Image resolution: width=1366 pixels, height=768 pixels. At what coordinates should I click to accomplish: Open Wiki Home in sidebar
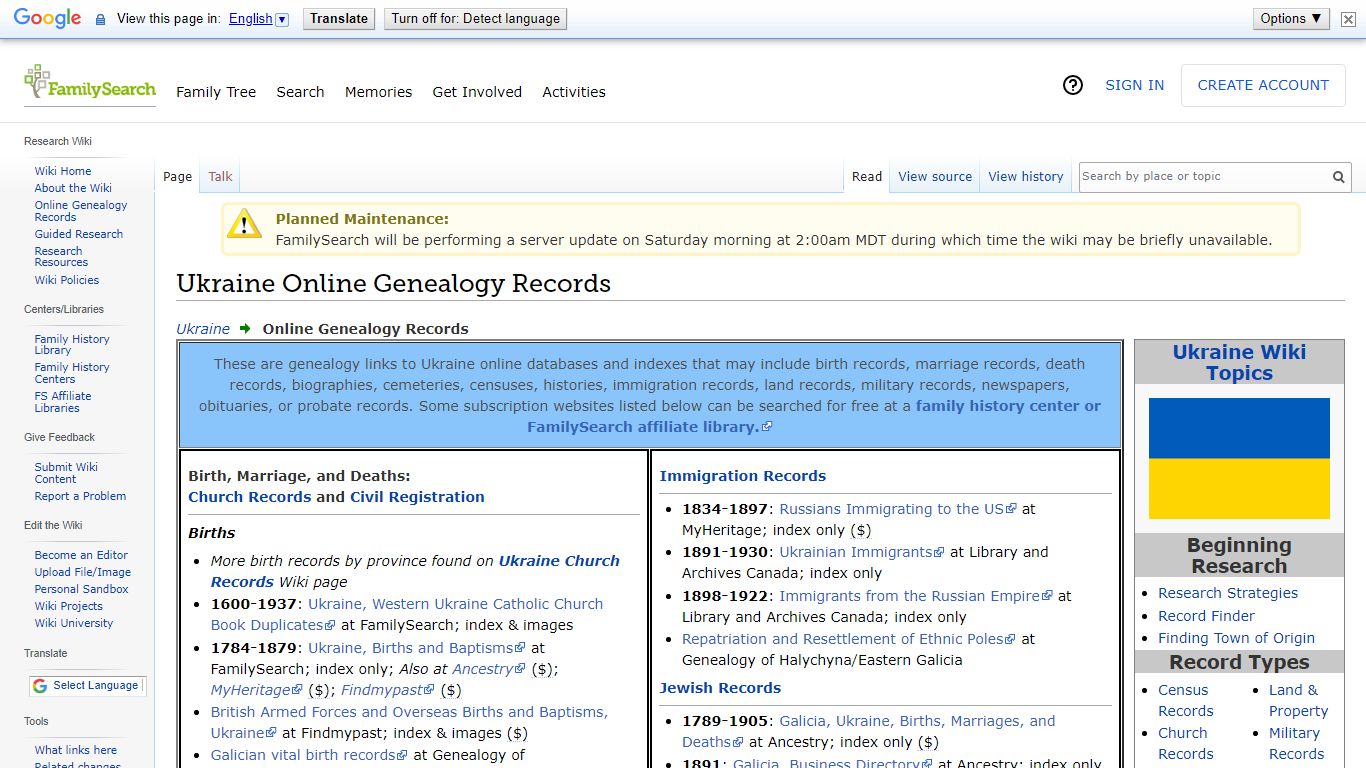(x=63, y=171)
